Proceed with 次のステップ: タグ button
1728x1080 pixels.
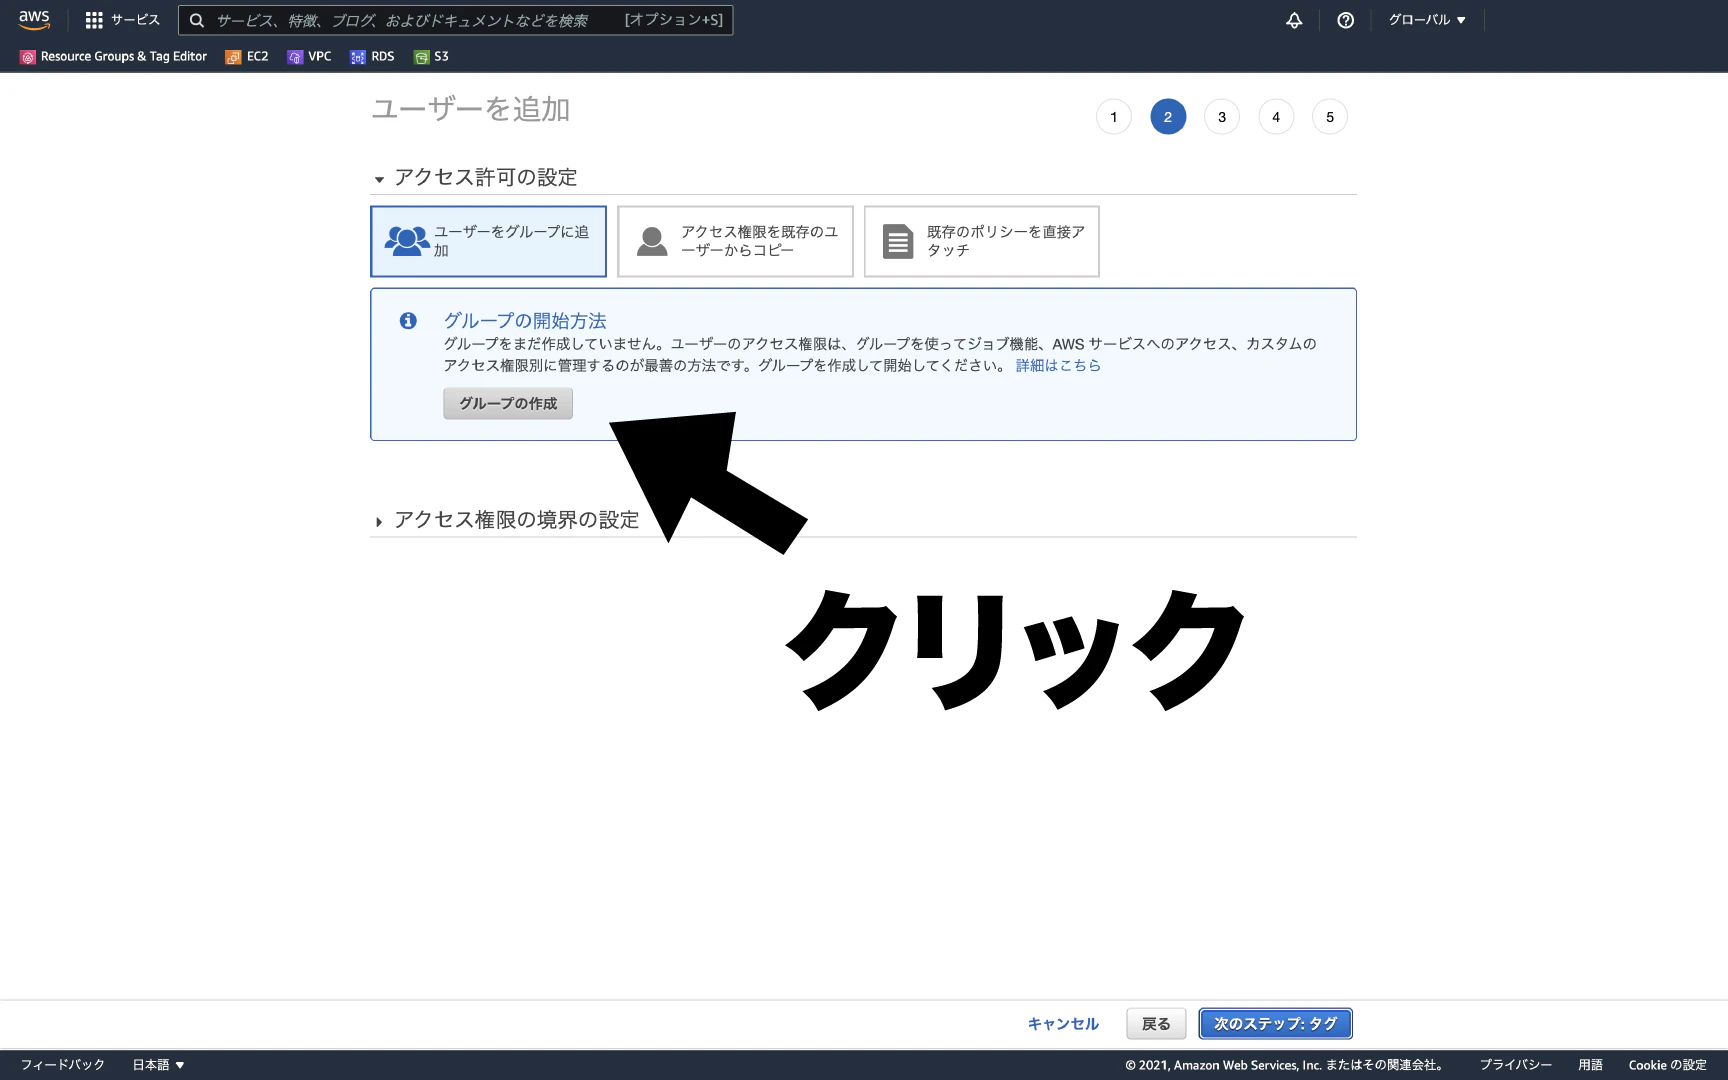tap(1276, 1024)
